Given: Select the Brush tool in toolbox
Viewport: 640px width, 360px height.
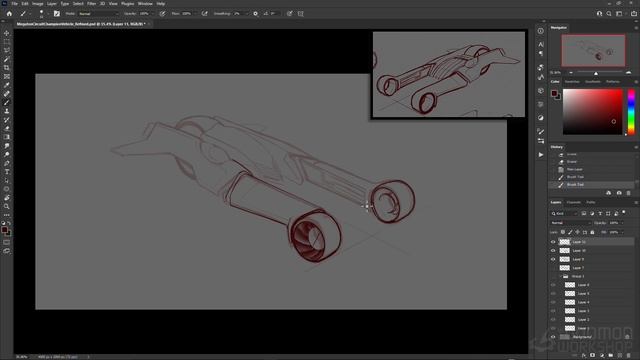Looking at the screenshot, I should (7, 102).
